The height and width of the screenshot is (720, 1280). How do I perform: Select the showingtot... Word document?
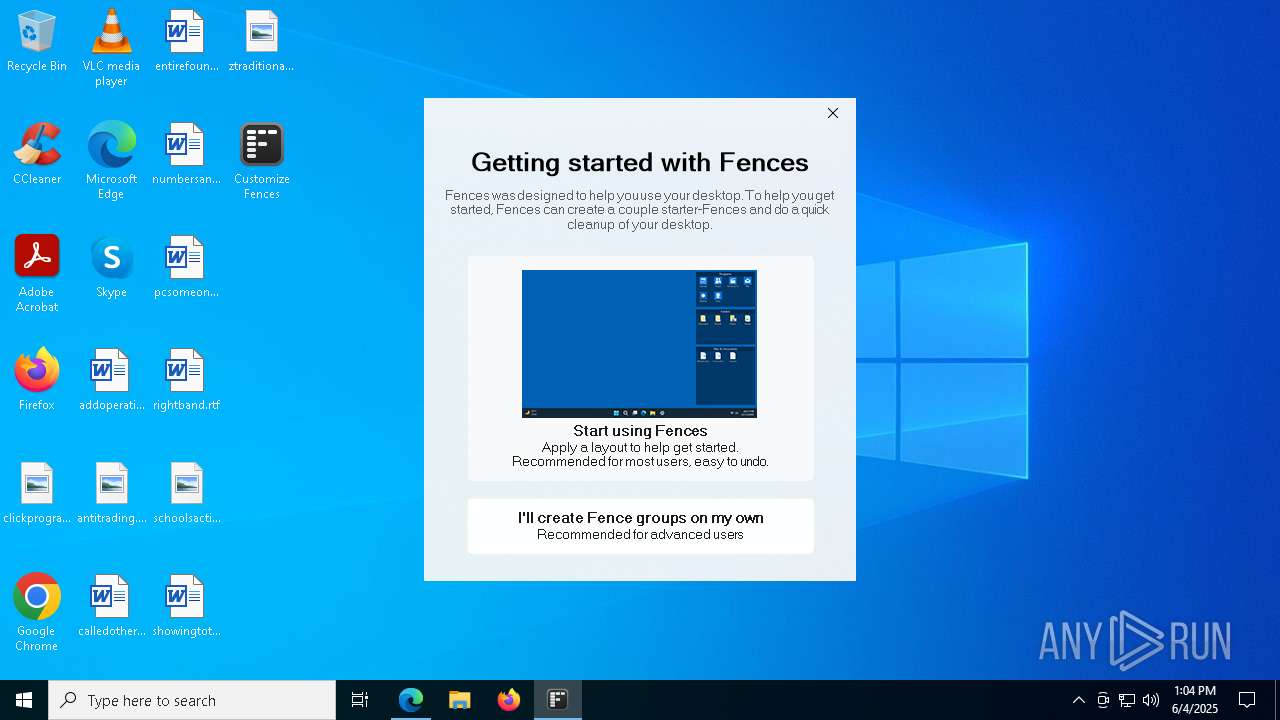tap(186, 607)
